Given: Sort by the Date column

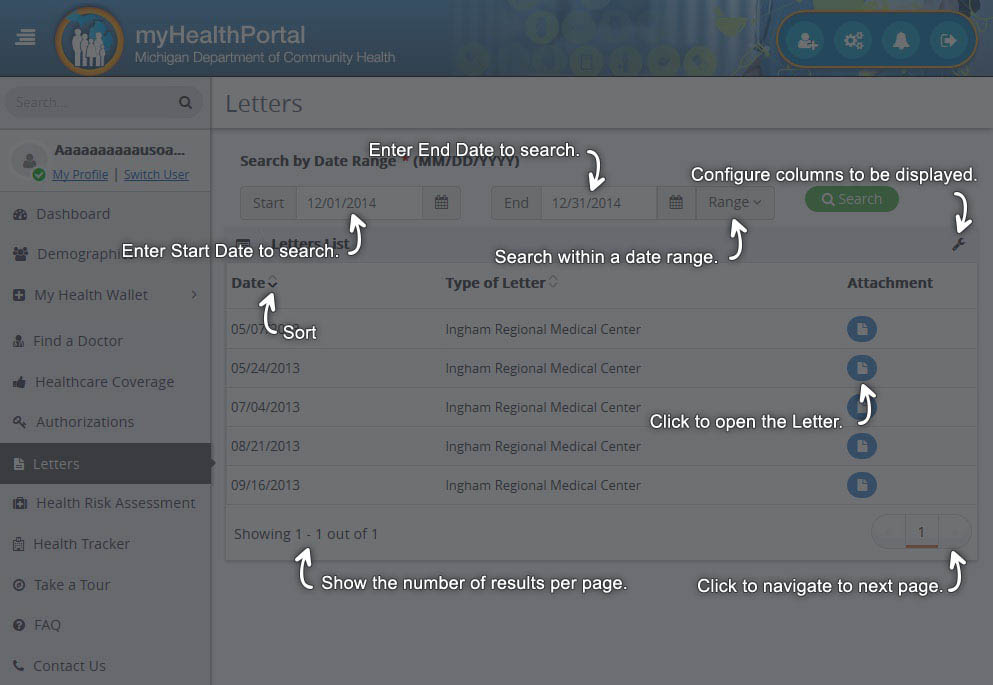Looking at the screenshot, I should [x=272, y=282].
